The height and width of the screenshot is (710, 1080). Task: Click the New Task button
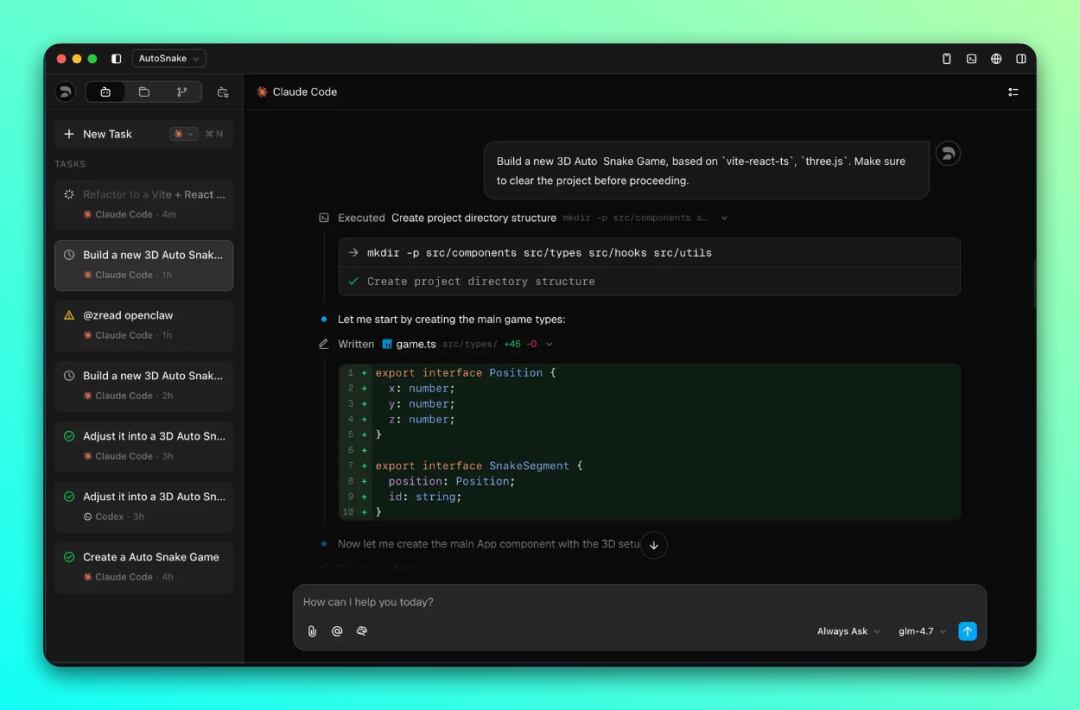coord(107,134)
